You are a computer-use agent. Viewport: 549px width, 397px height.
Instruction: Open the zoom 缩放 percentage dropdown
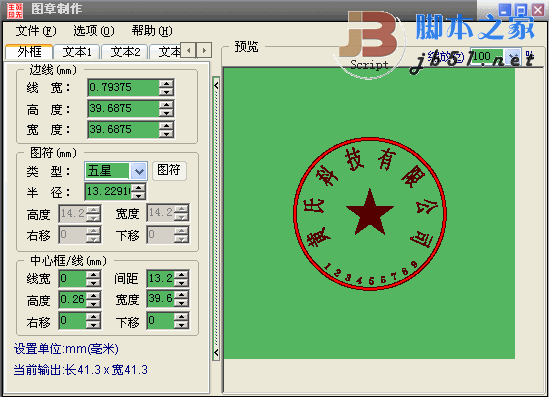[514, 56]
